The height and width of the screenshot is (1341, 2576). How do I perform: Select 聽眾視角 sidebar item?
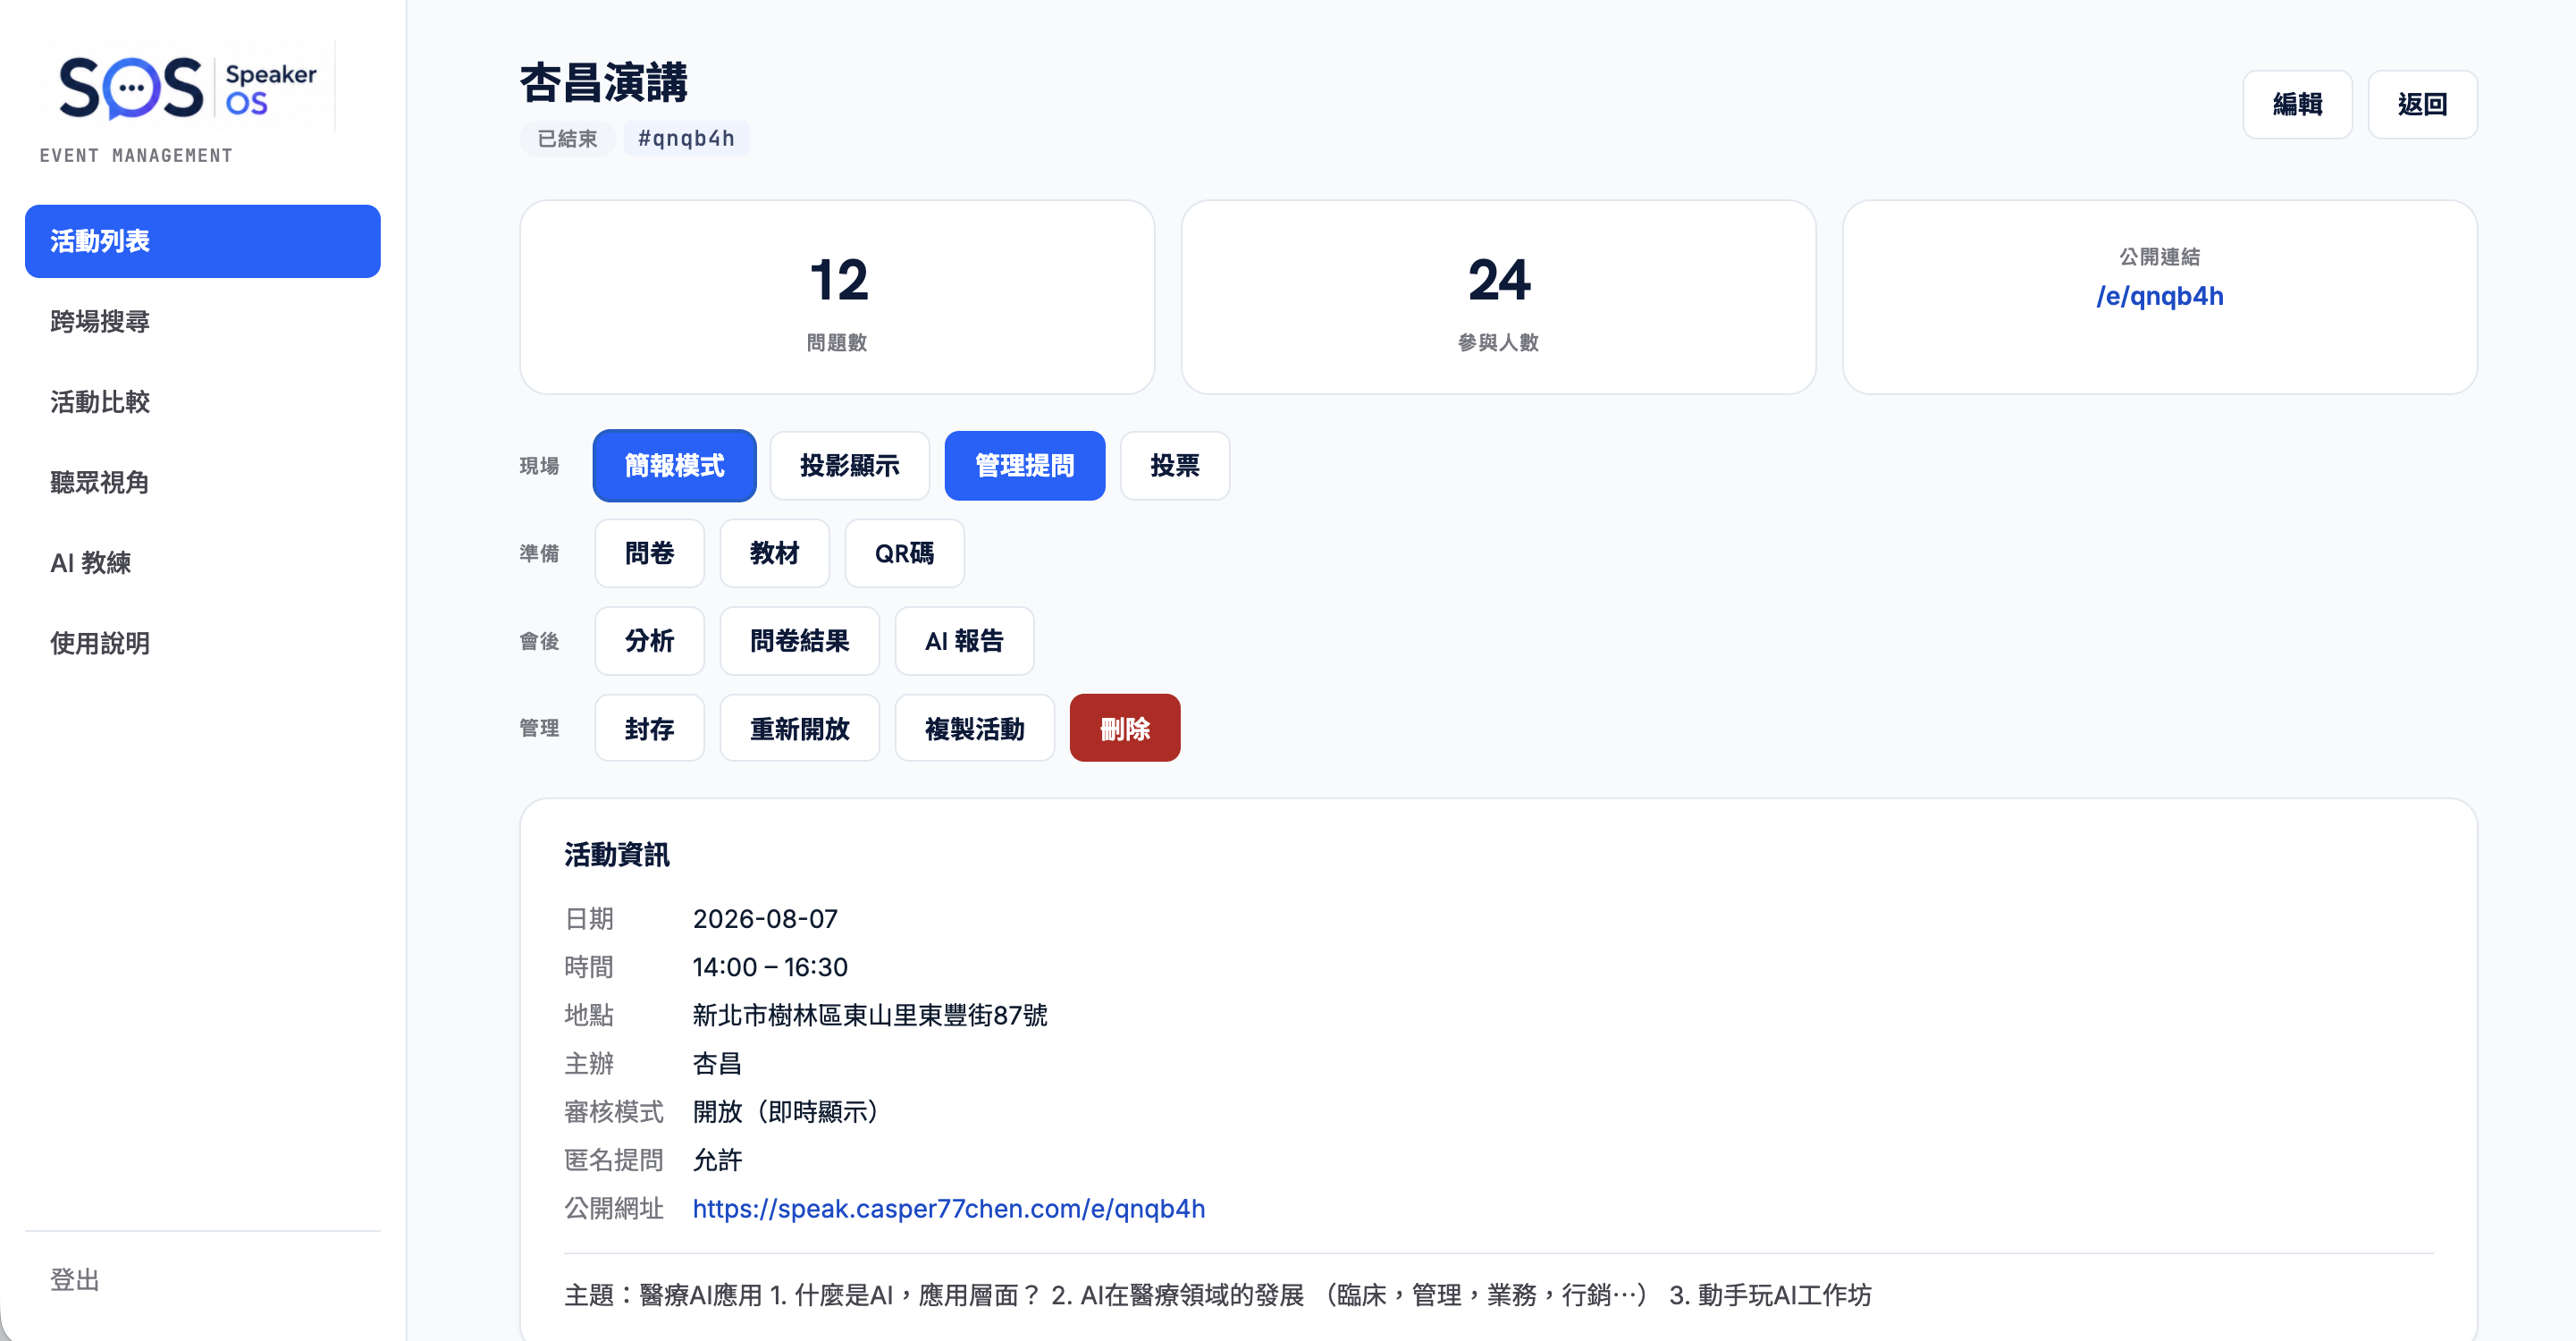(202, 483)
